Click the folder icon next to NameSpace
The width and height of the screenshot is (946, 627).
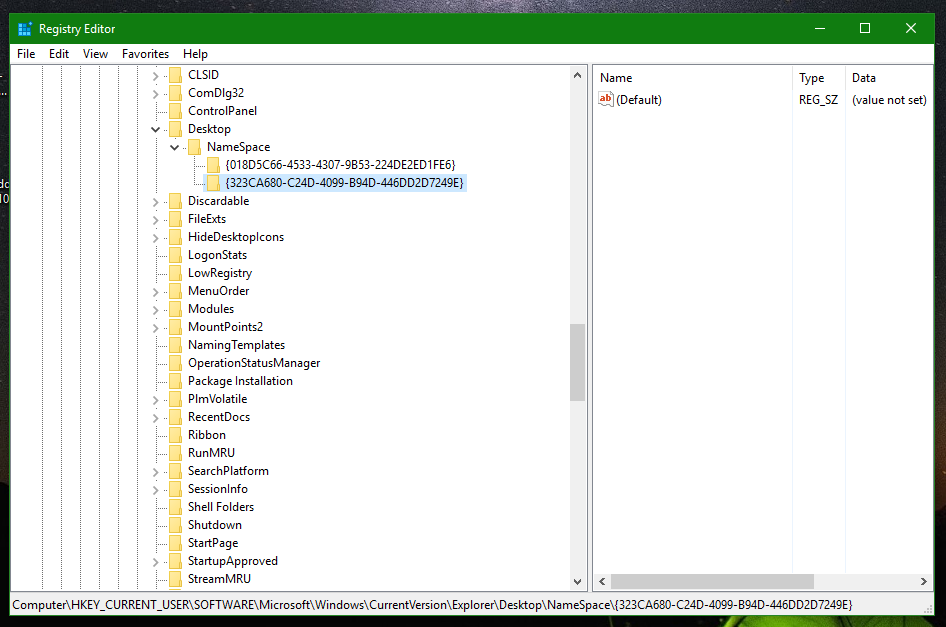point(194,147)
